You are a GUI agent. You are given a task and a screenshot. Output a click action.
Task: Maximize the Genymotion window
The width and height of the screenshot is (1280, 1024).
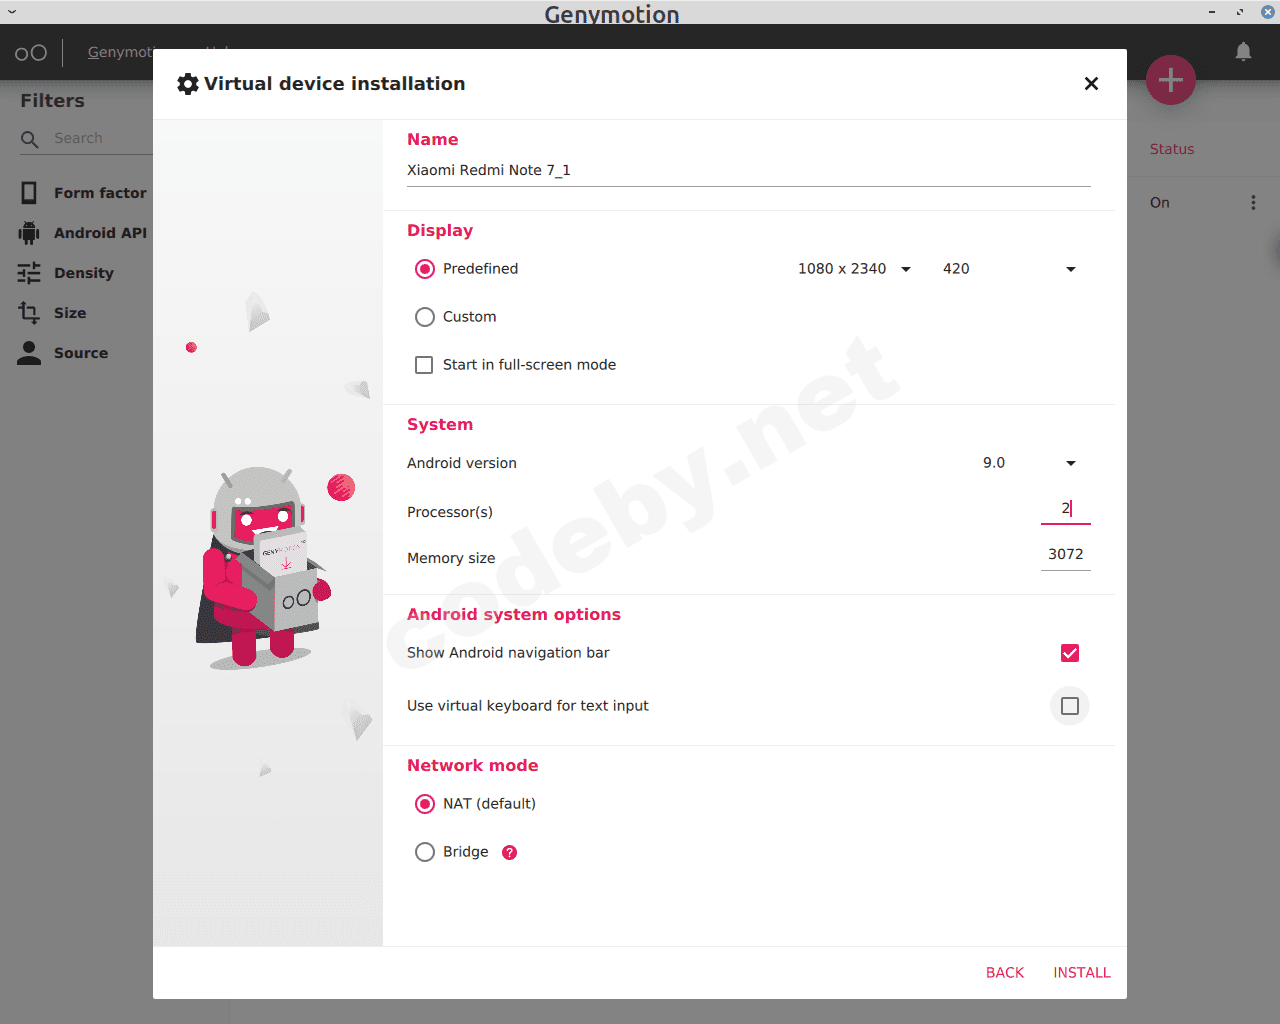coord(1240,12)
